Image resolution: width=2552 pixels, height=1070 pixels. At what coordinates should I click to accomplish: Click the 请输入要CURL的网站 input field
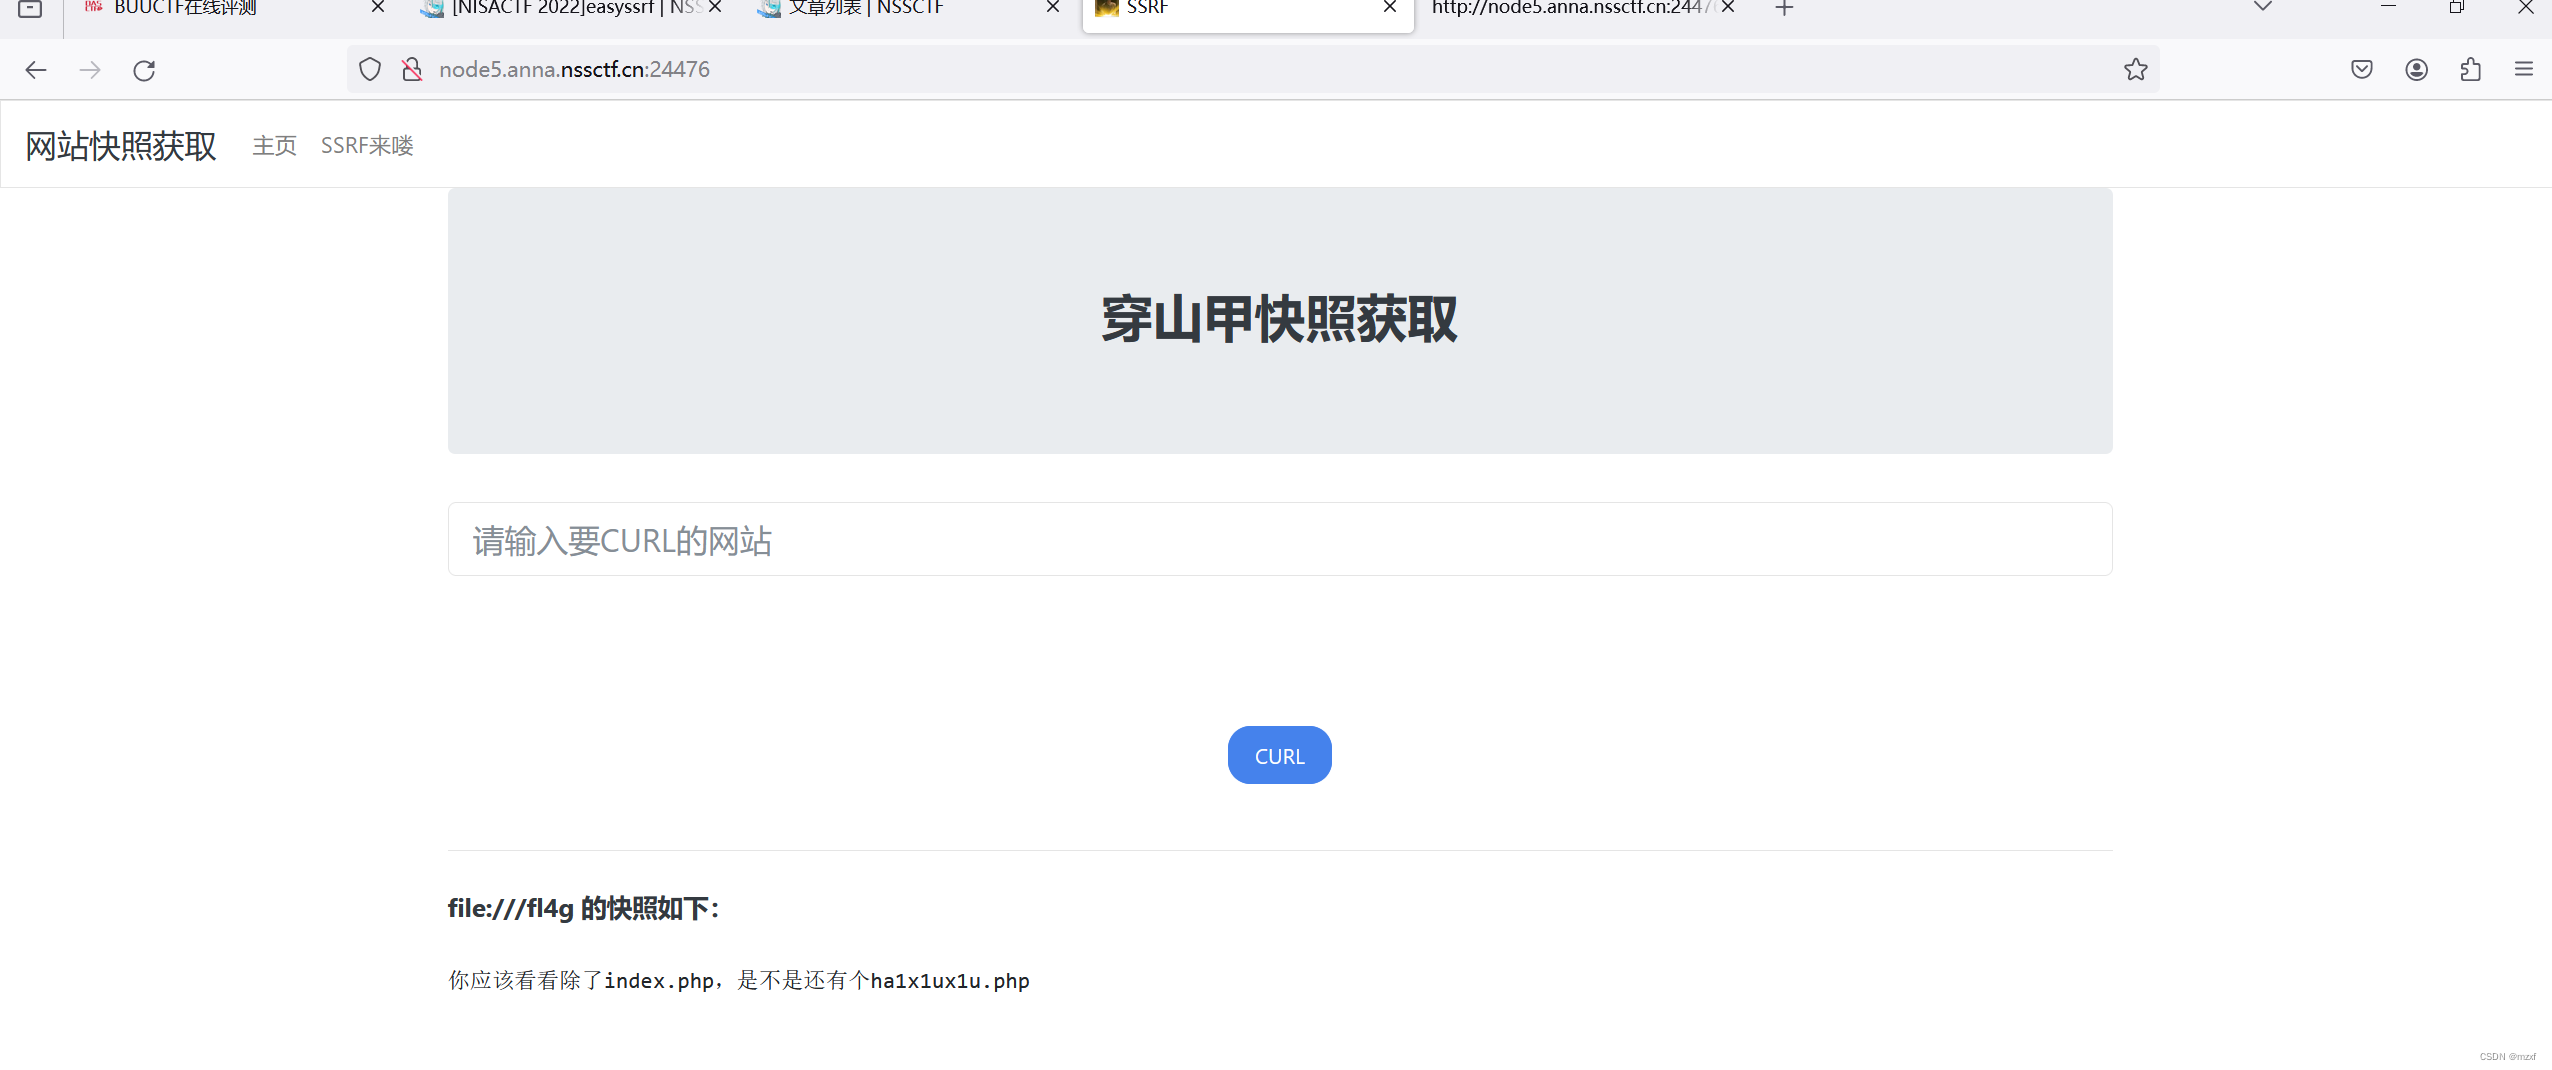(x=1278, y=539)
